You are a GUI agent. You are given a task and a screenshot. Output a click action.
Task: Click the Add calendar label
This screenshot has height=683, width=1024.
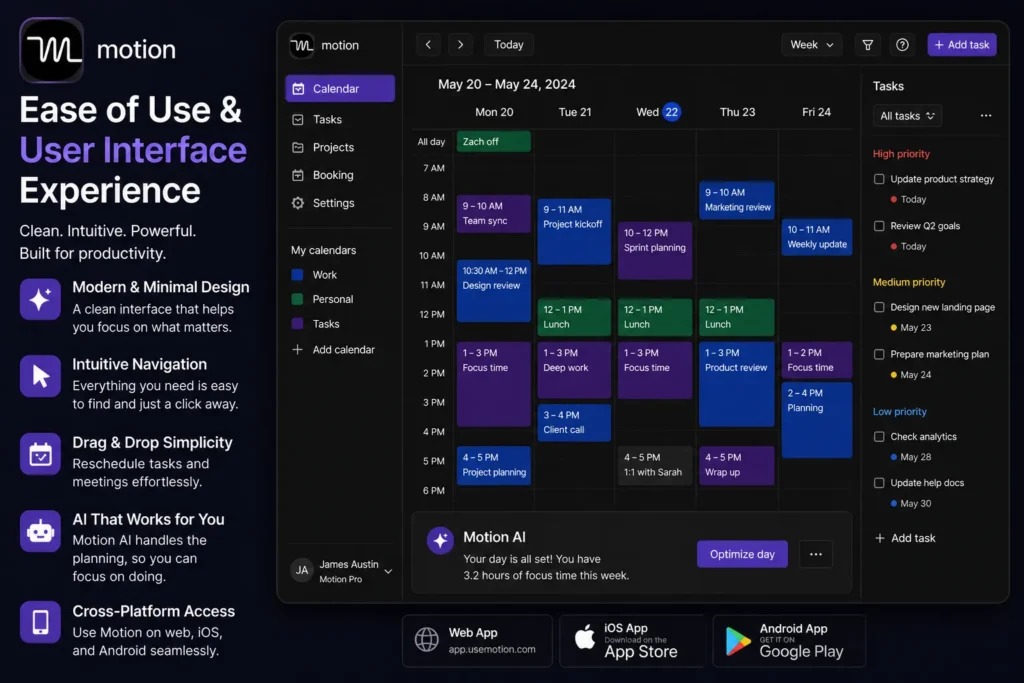[344, 349]
